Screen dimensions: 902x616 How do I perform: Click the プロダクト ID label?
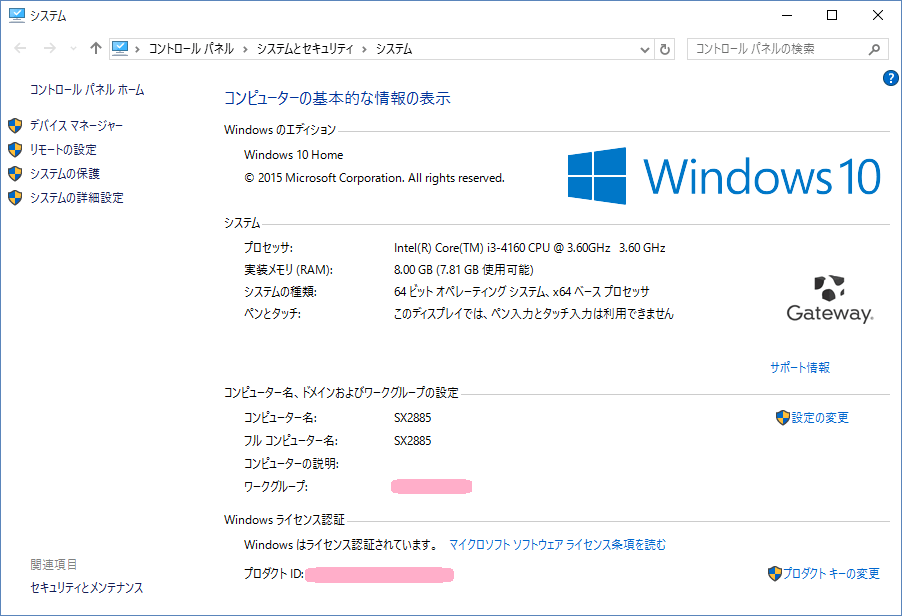point(274,573)
